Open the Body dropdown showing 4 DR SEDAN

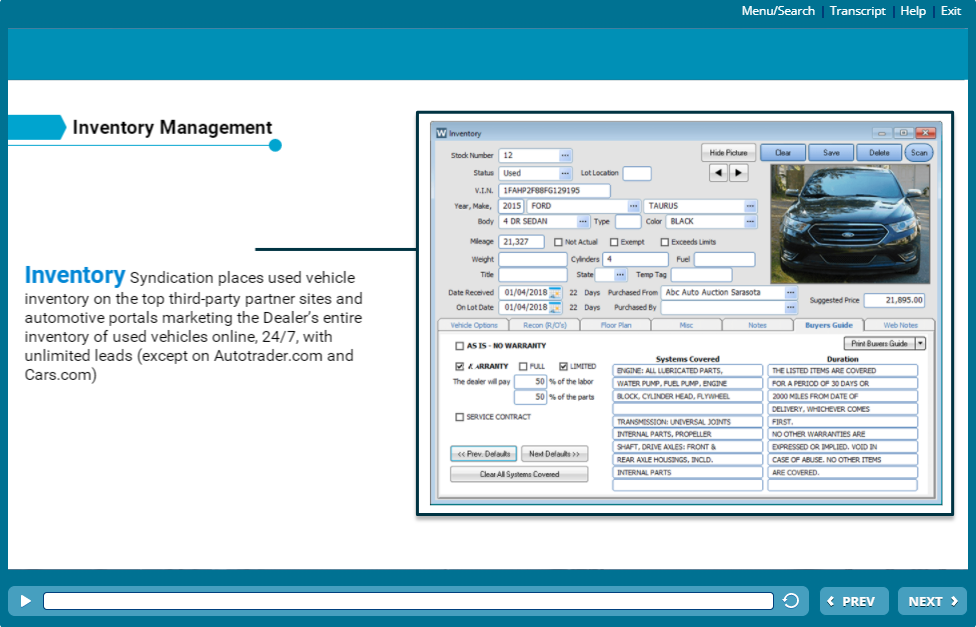pos(583,222)
